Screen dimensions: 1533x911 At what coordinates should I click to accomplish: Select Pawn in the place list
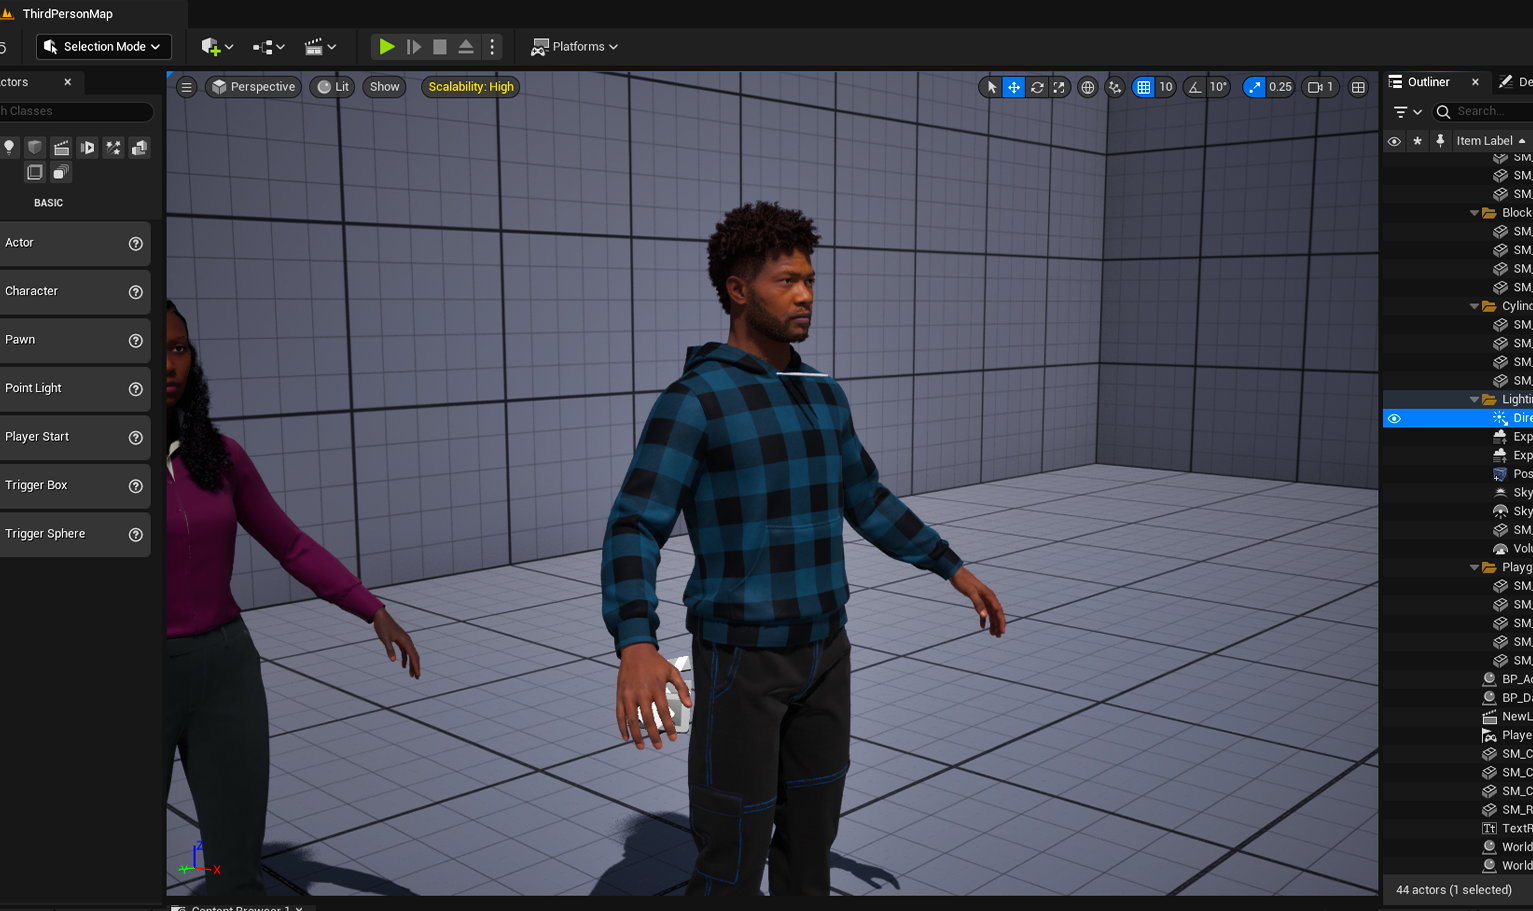(x=75, y=340)
